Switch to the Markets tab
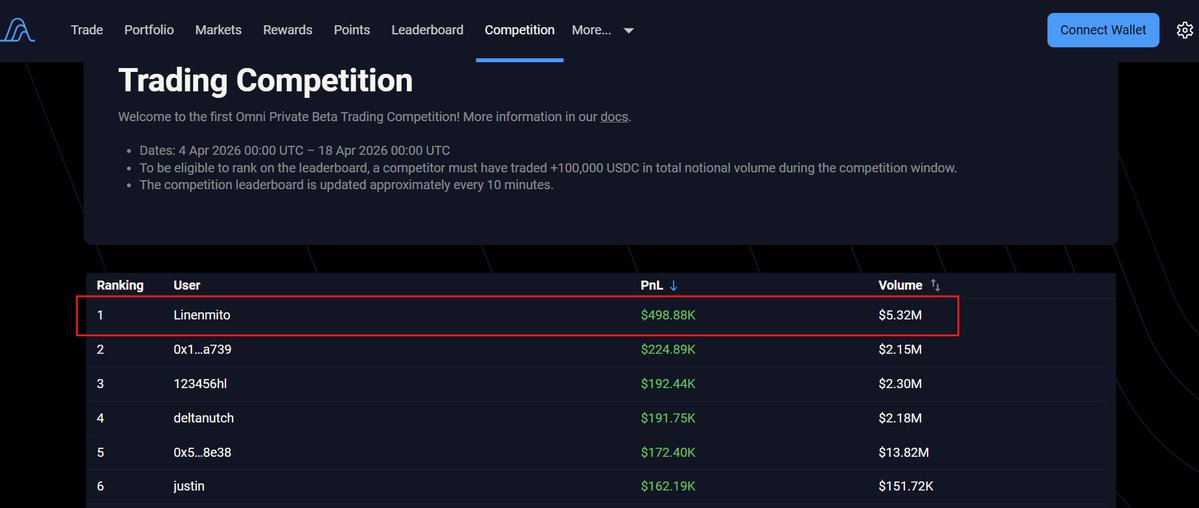Image resolution: width=1199 pixels, height=508 pixels. click(218, 30)
